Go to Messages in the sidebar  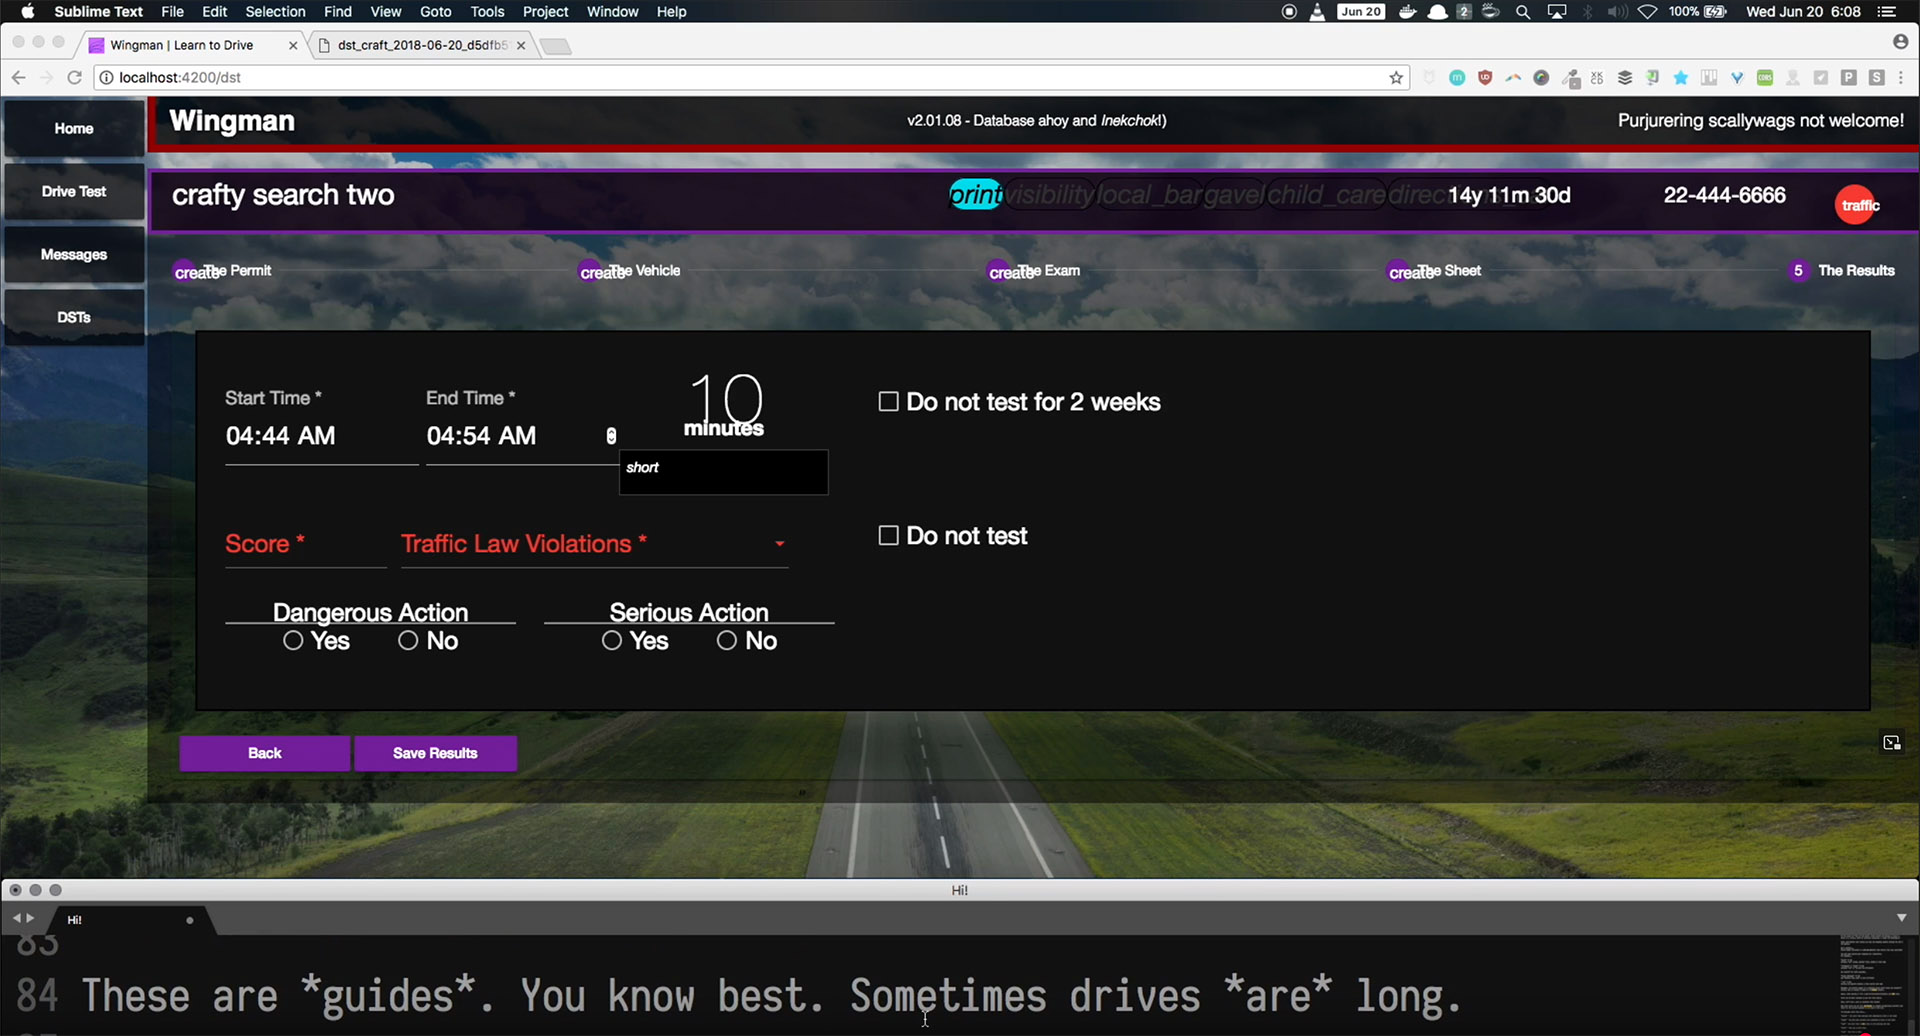click(74, 255)
